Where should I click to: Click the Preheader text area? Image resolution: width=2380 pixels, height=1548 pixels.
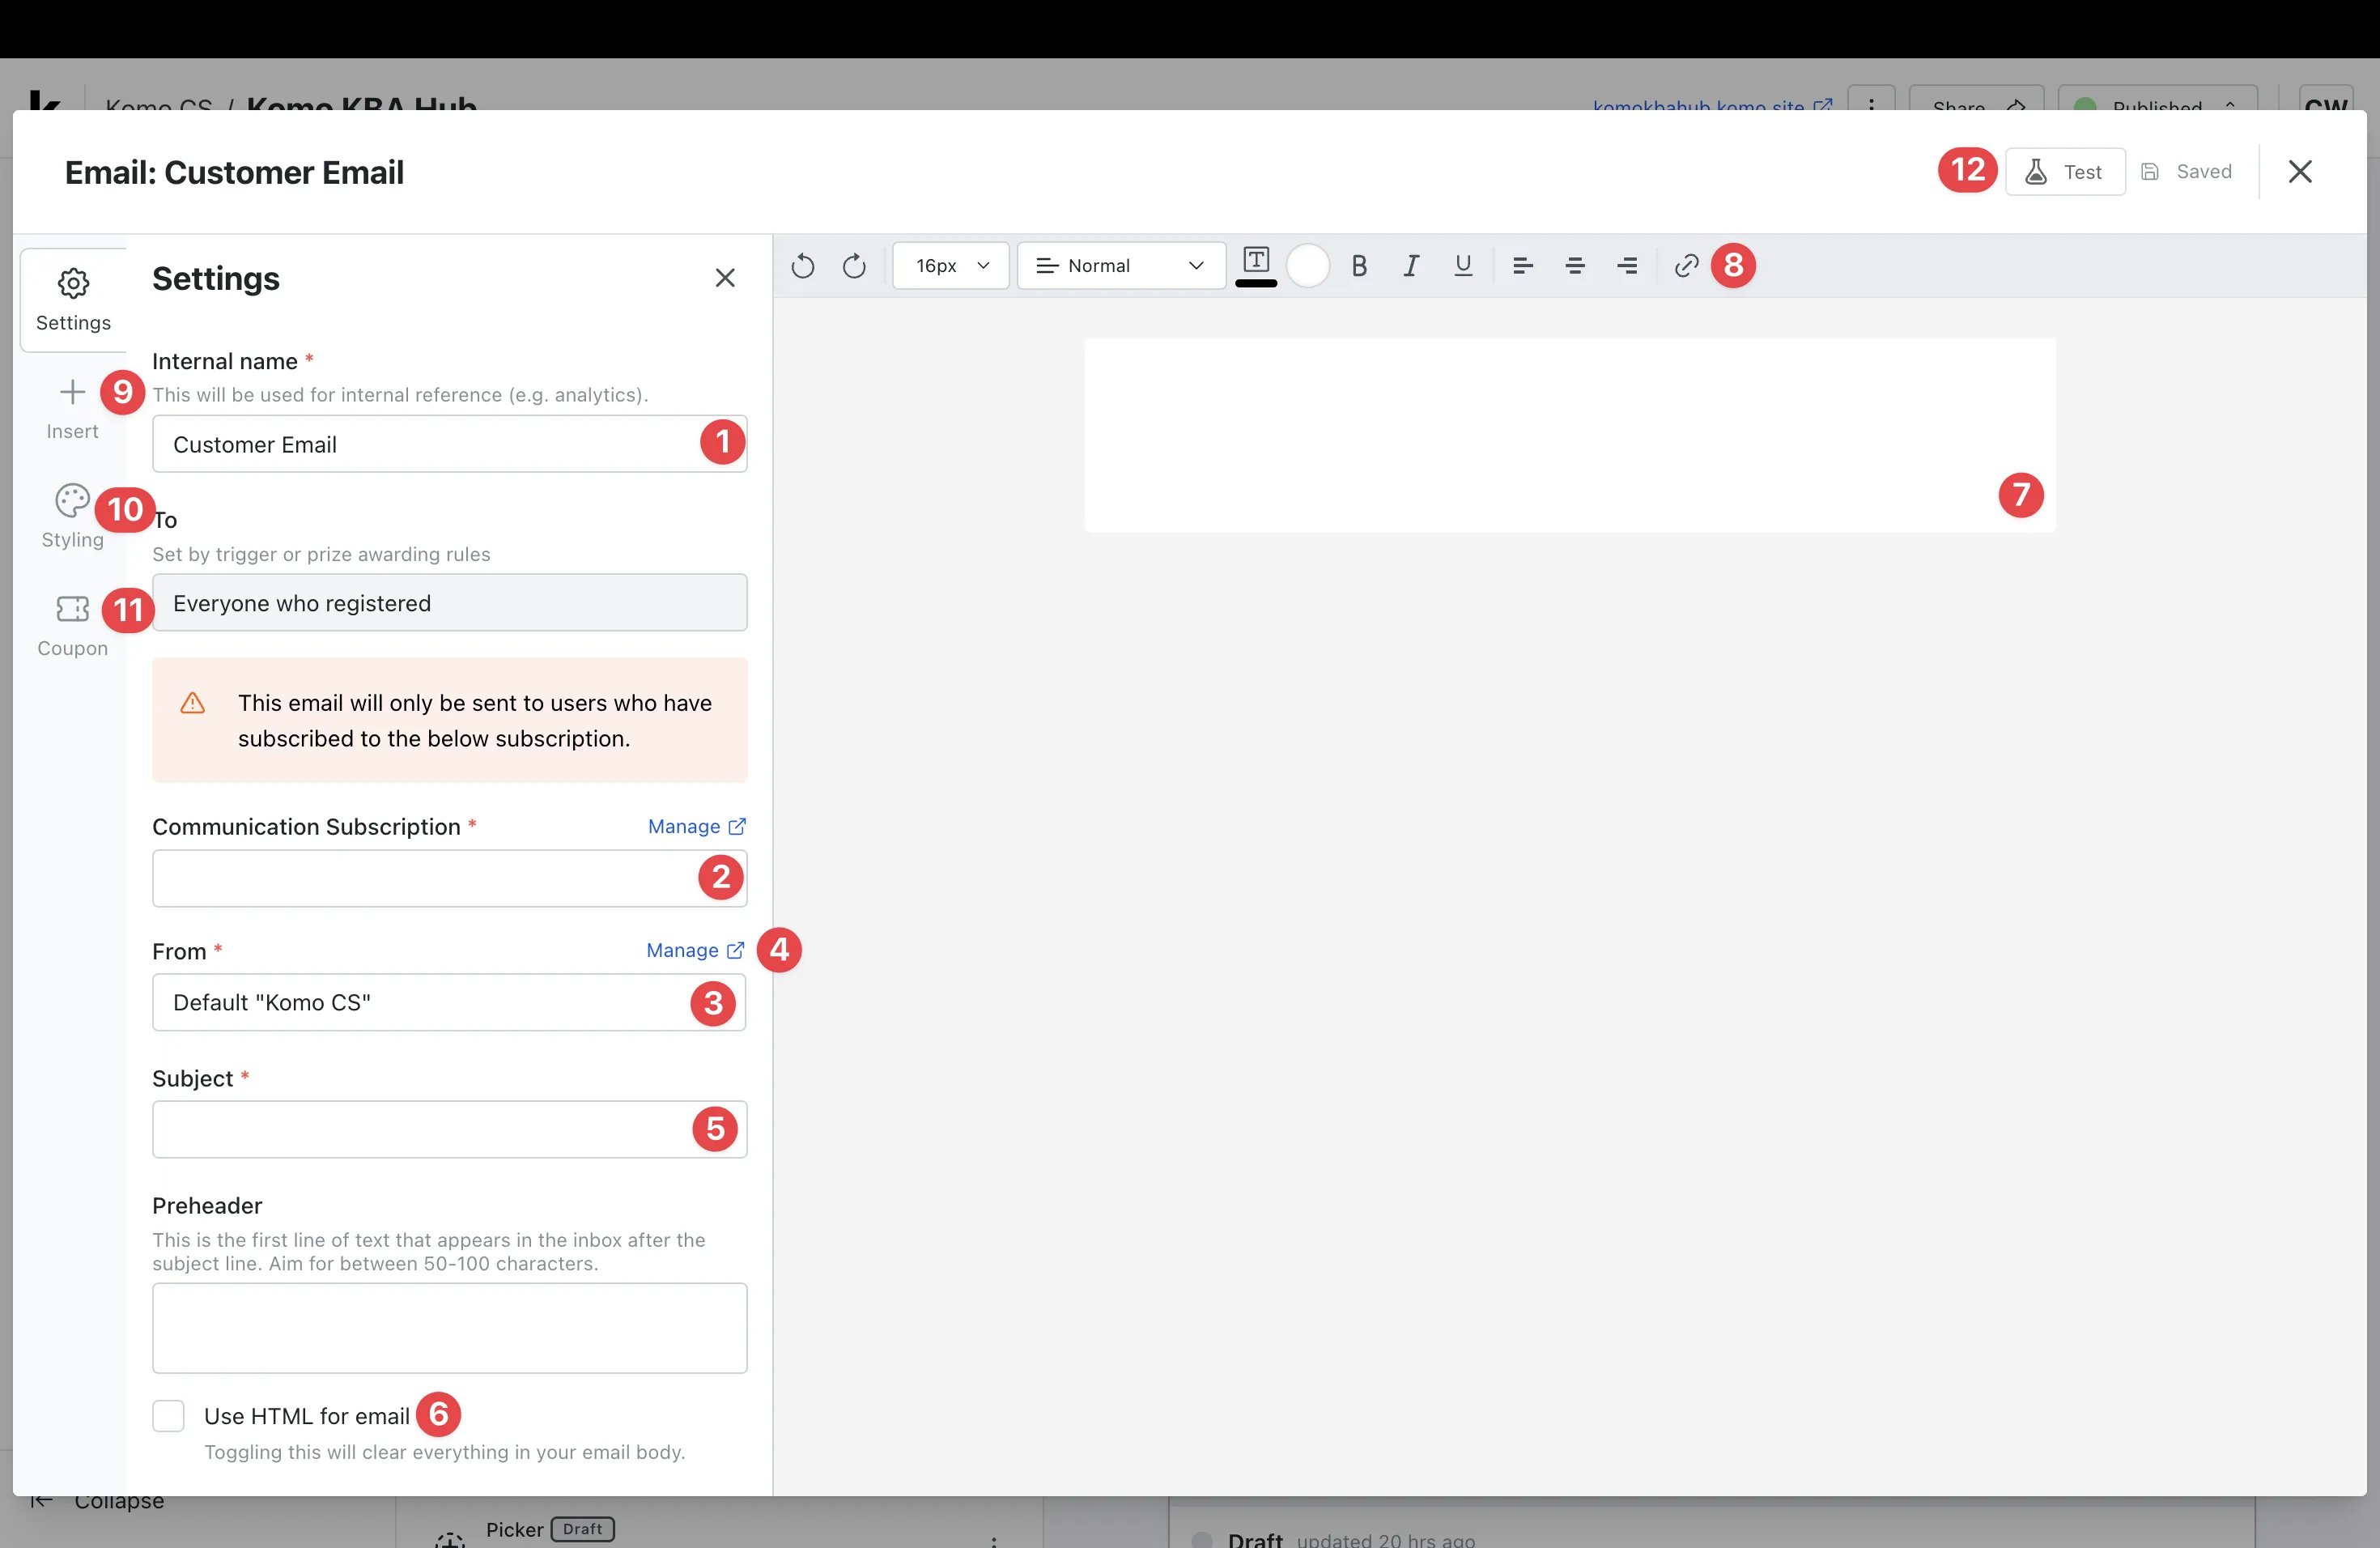[450, 1329]
